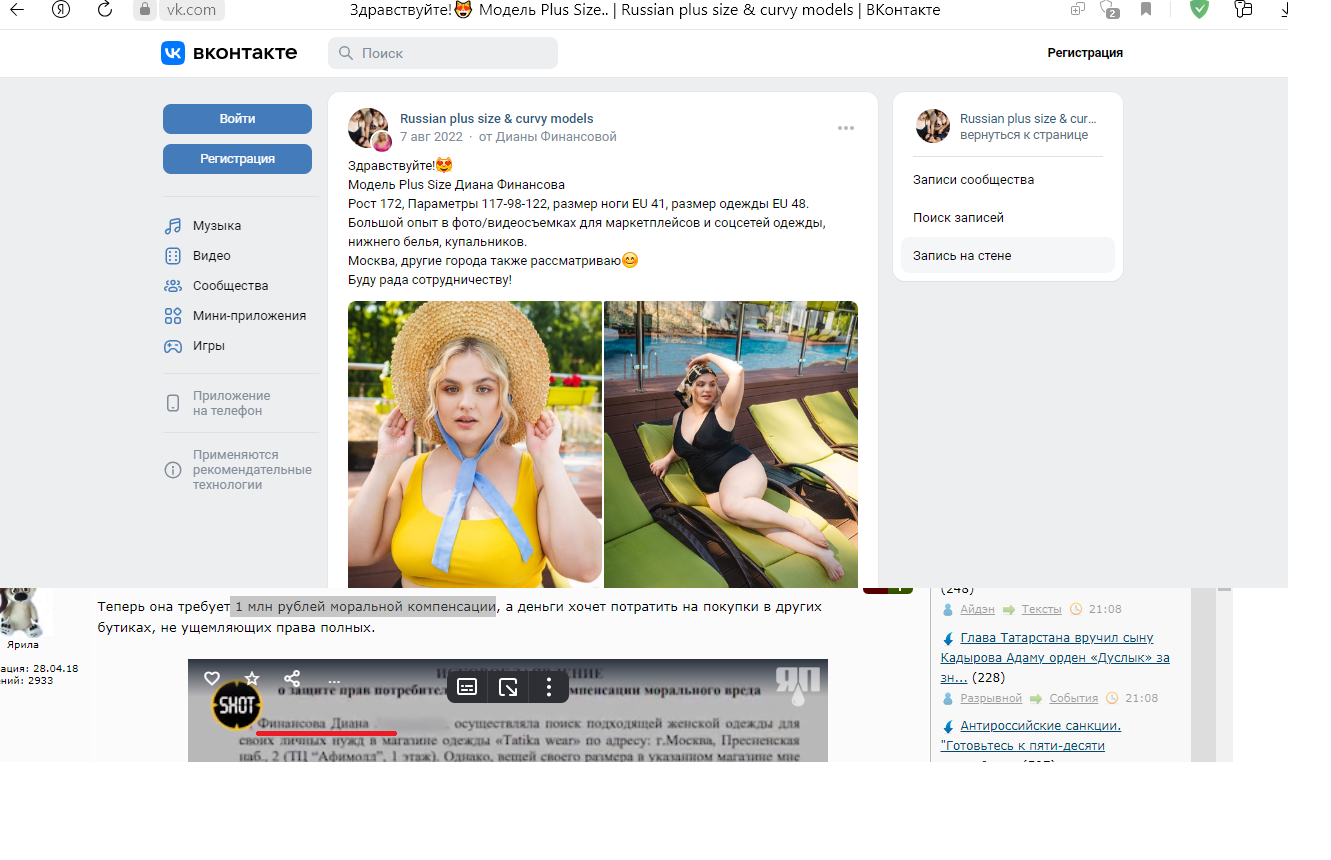Open the Сообщества people icon
Image resolution: width=1331 pixels, height=860 pixels.
point(173,286)
